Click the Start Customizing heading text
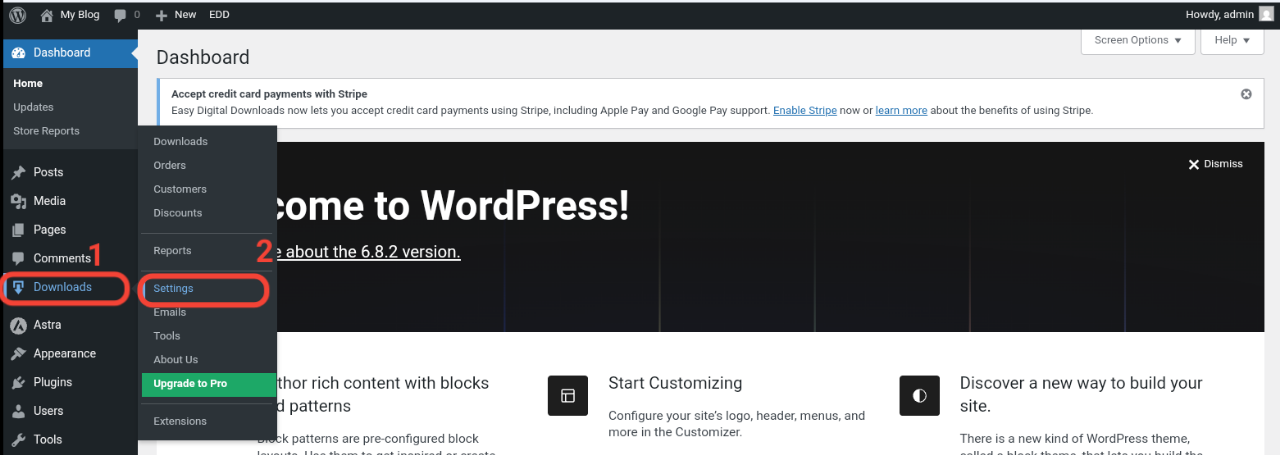 (x=675, y=383)
